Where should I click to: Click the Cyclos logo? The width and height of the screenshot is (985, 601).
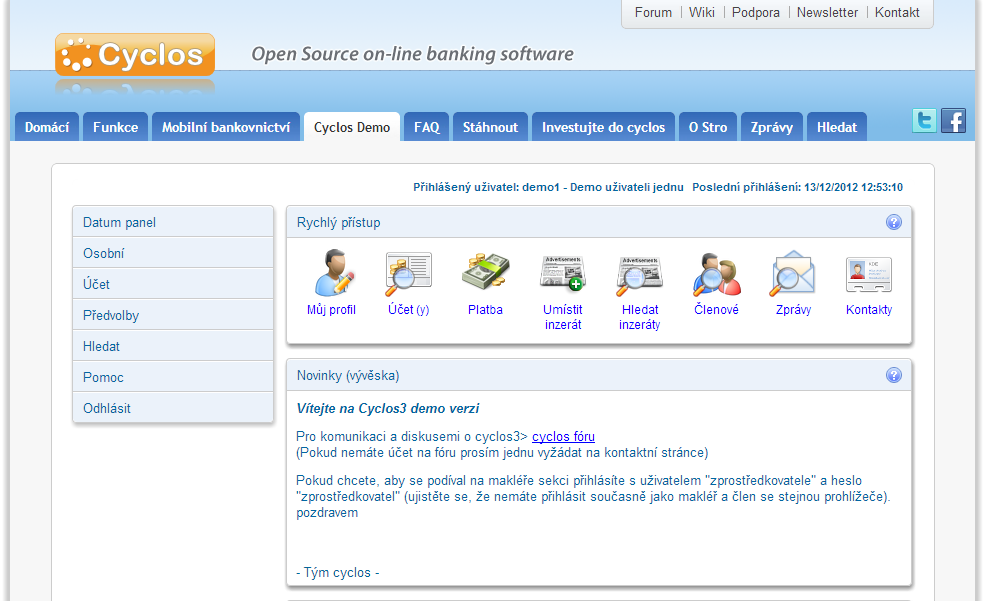click(x=135, y=55)
